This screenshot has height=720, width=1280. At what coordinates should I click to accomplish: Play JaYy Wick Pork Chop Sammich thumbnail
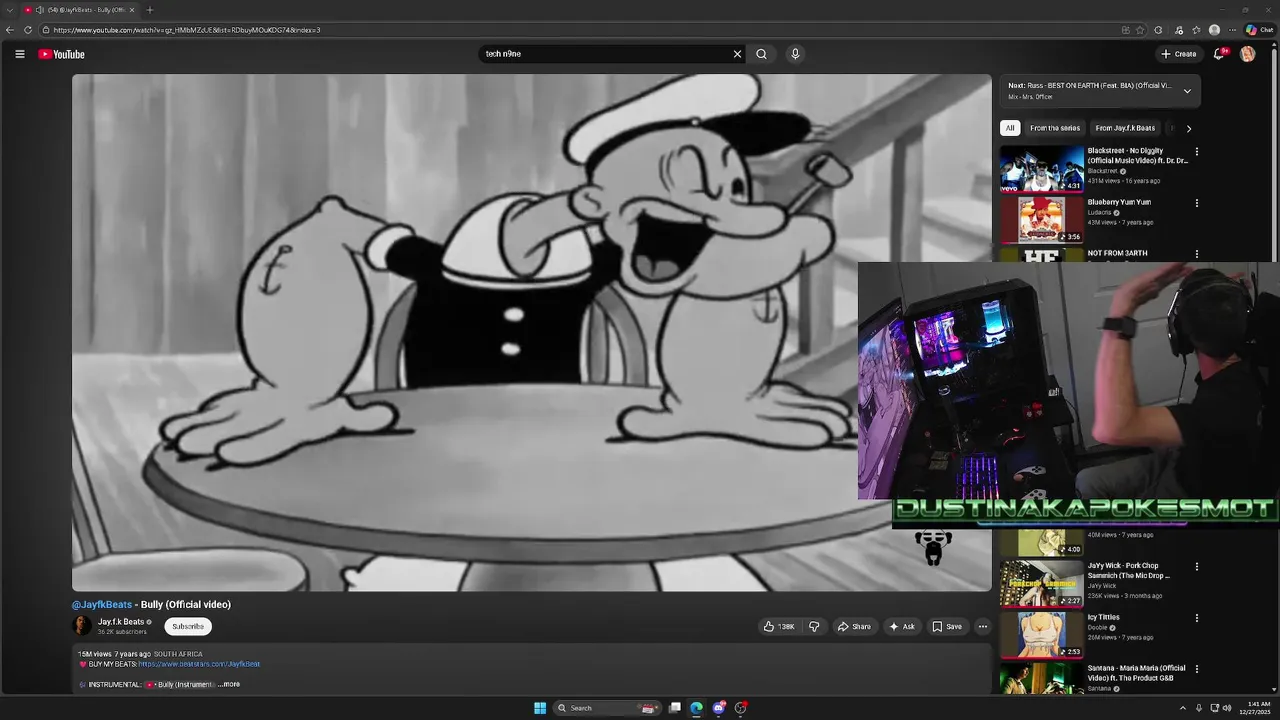tap(1042, 584)
